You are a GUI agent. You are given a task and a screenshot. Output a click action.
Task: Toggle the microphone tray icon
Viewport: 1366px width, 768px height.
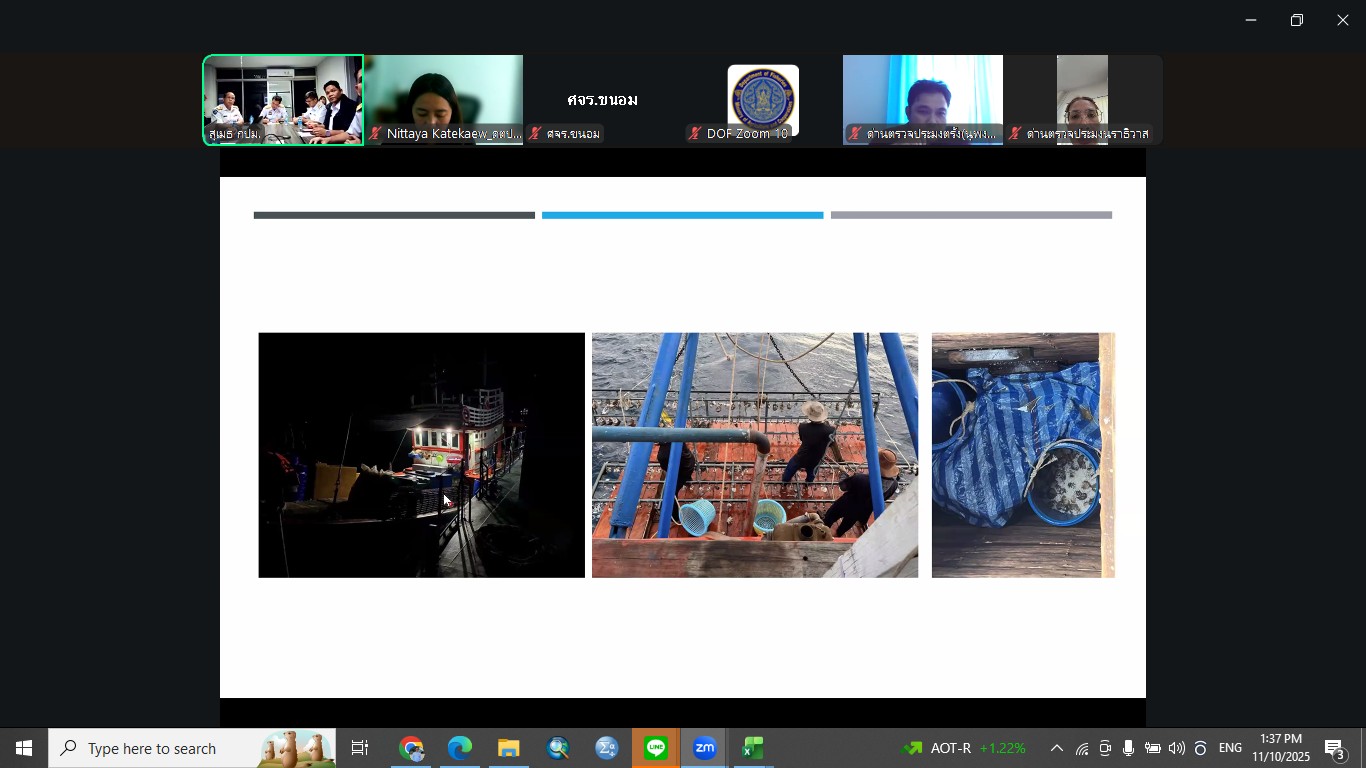(1129, 748)
